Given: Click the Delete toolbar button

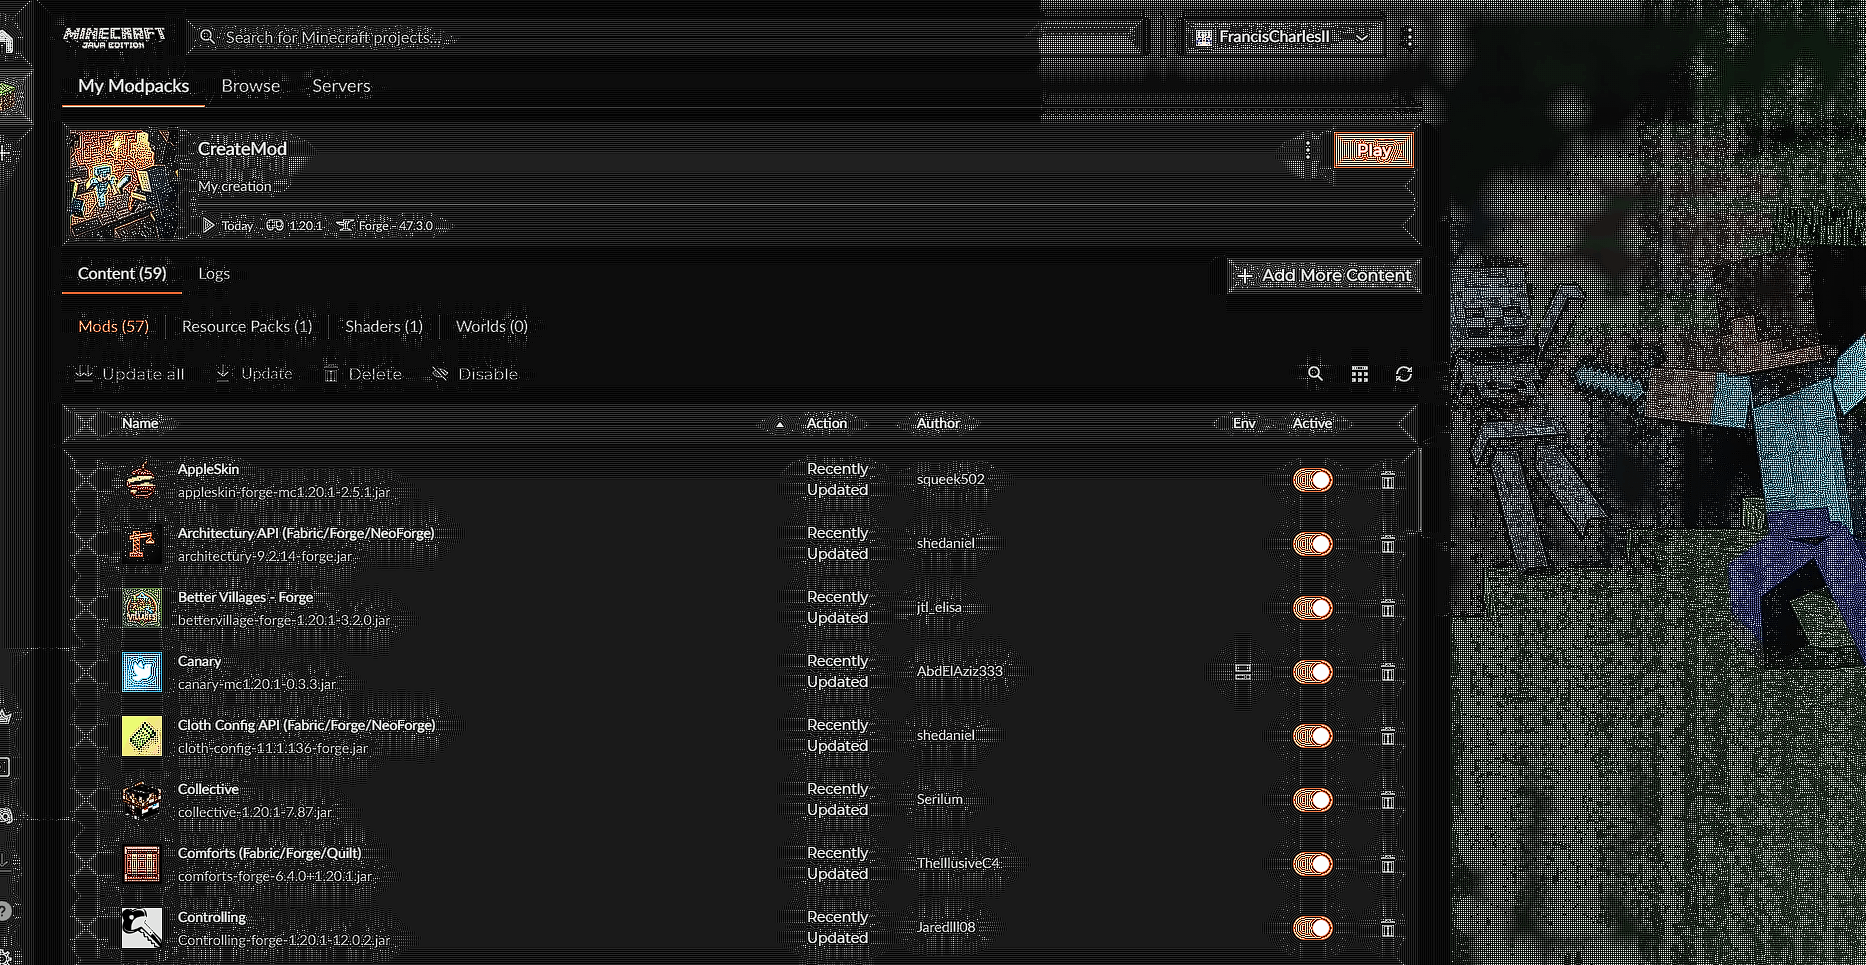Looking at the screenshot, I should coord(363,374).
